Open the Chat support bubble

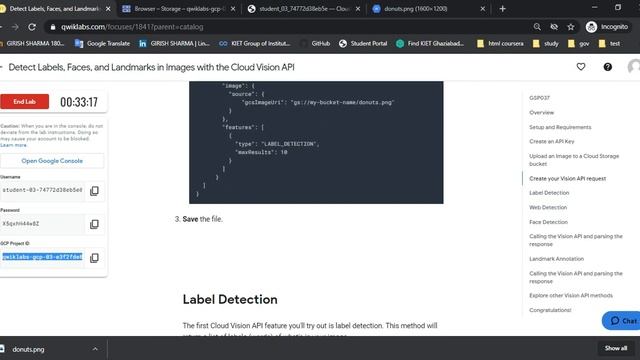pos(622,321)
